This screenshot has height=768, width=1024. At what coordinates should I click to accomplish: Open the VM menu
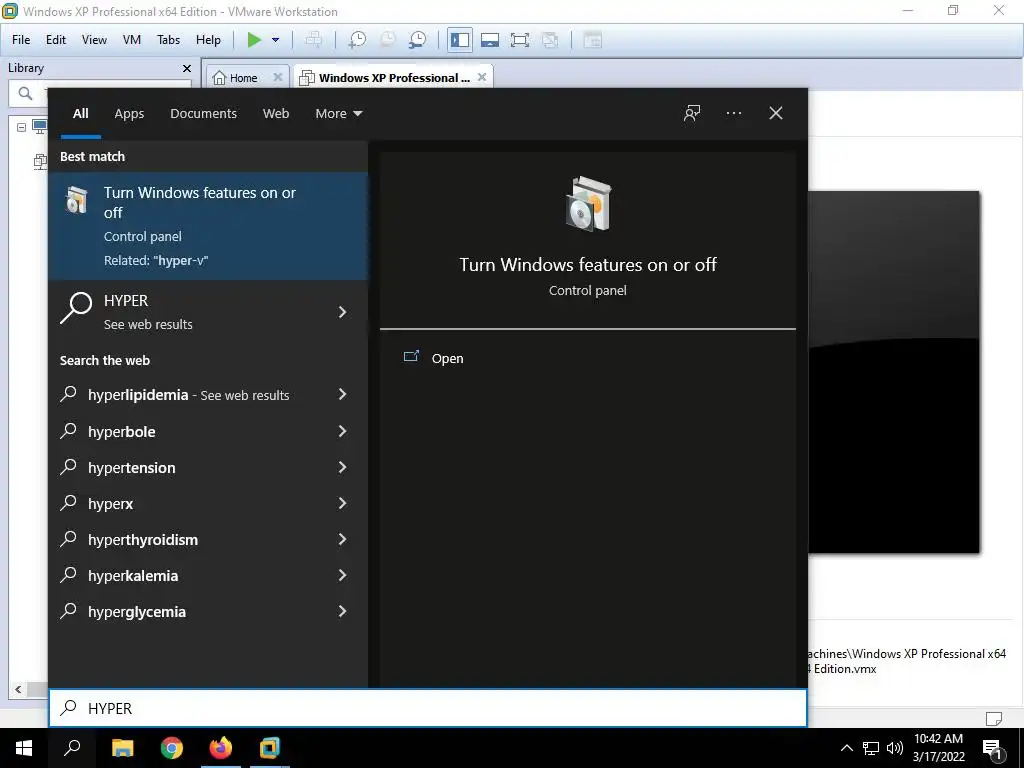pos(131,40)
